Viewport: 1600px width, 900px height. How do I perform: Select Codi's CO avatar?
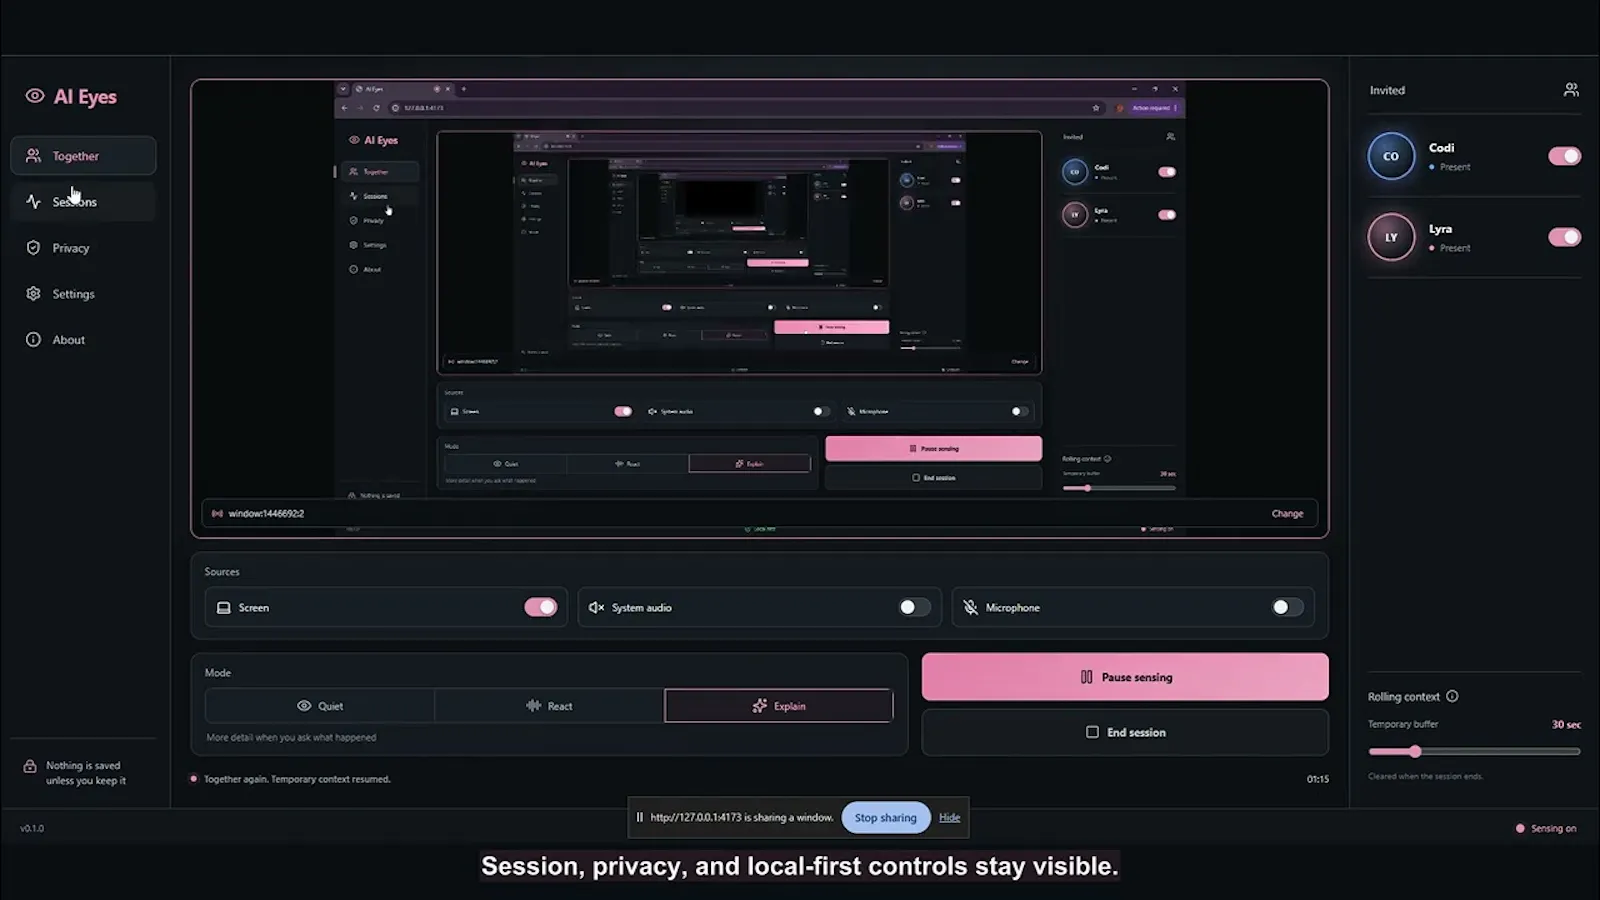(x=1391, y=156)
